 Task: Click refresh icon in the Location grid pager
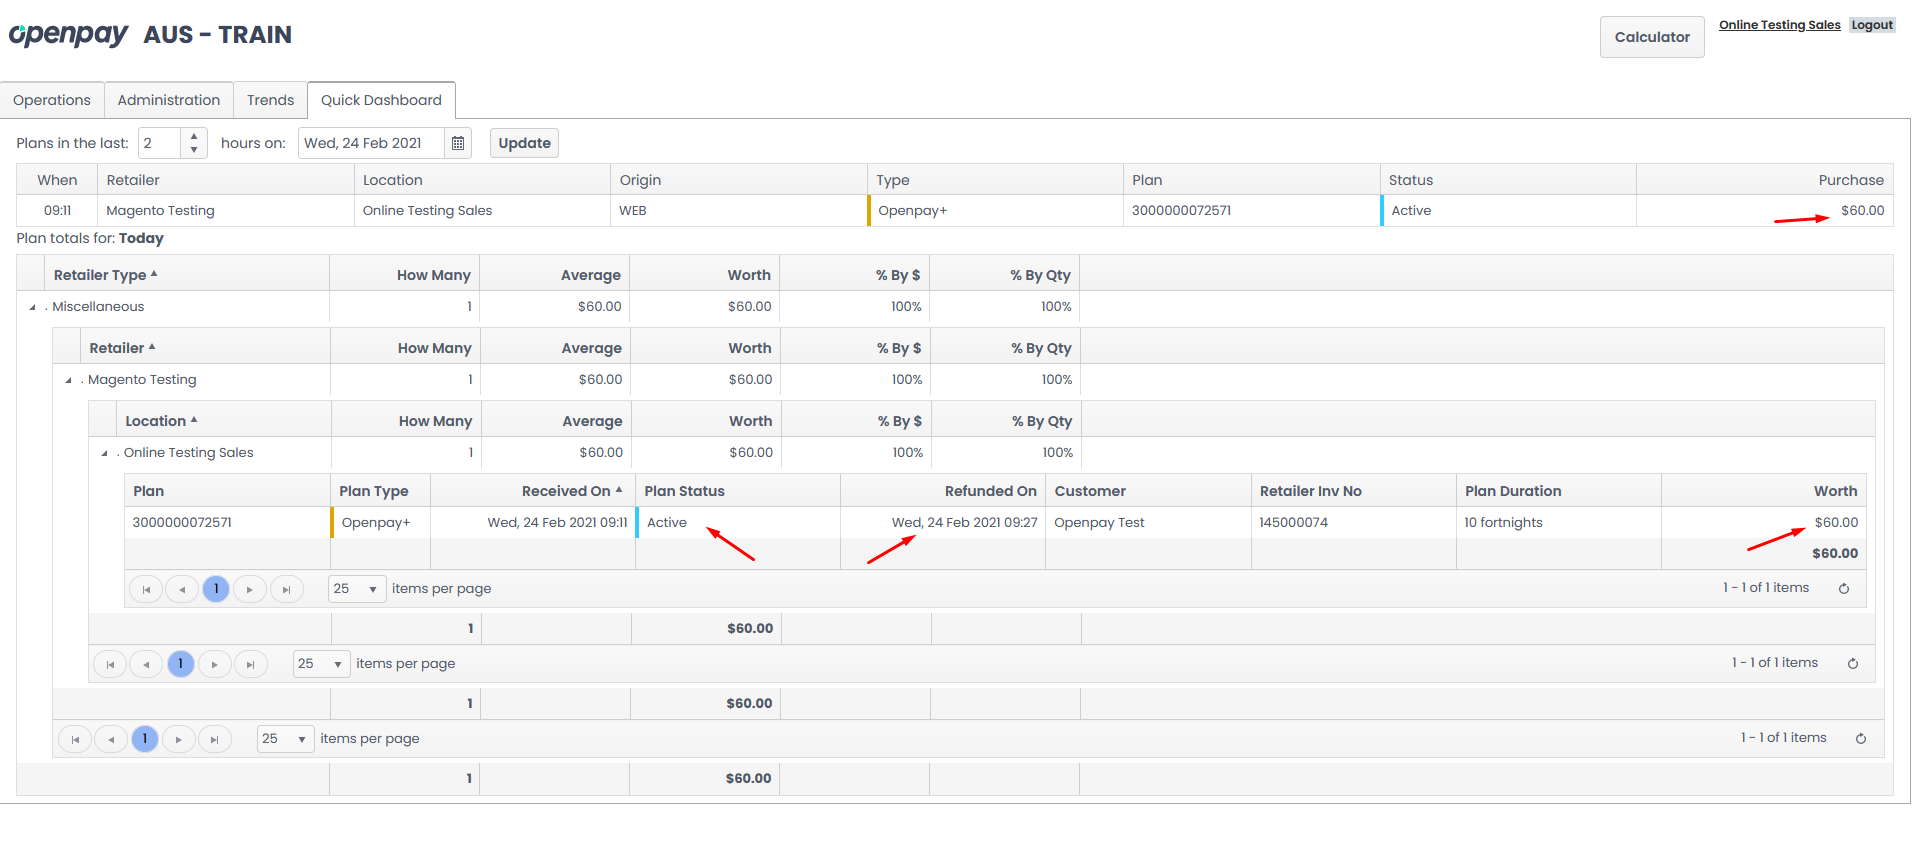coord(1853,664)
